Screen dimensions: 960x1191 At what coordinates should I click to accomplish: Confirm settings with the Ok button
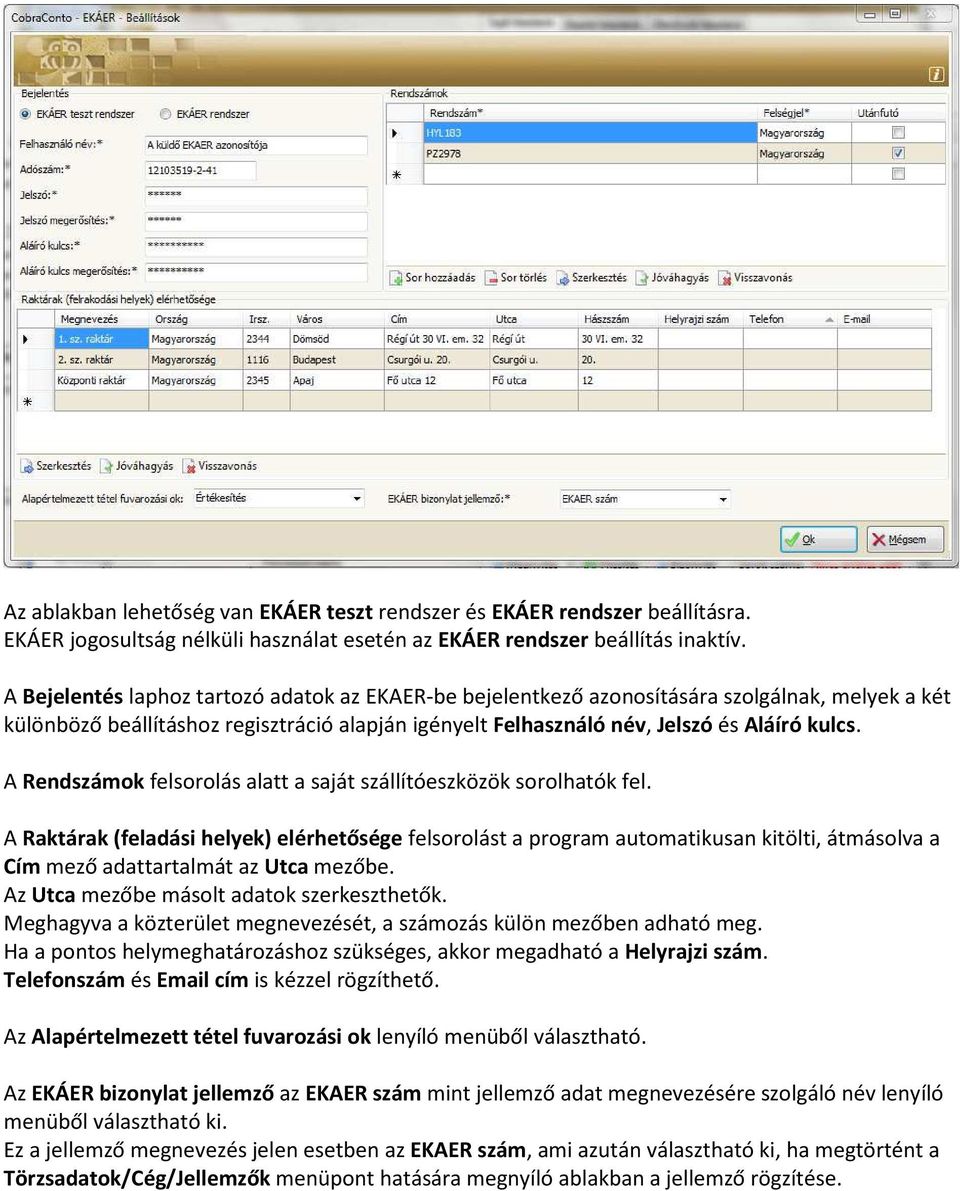pos(818,539)
